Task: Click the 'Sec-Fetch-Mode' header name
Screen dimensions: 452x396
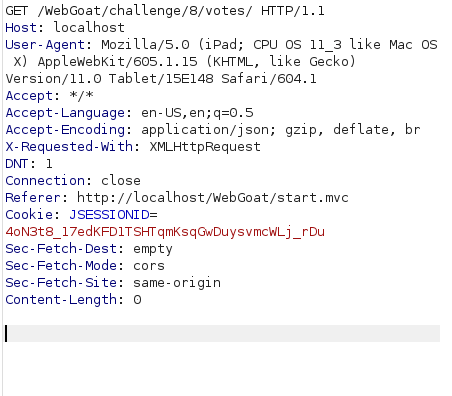Action: 61,266
